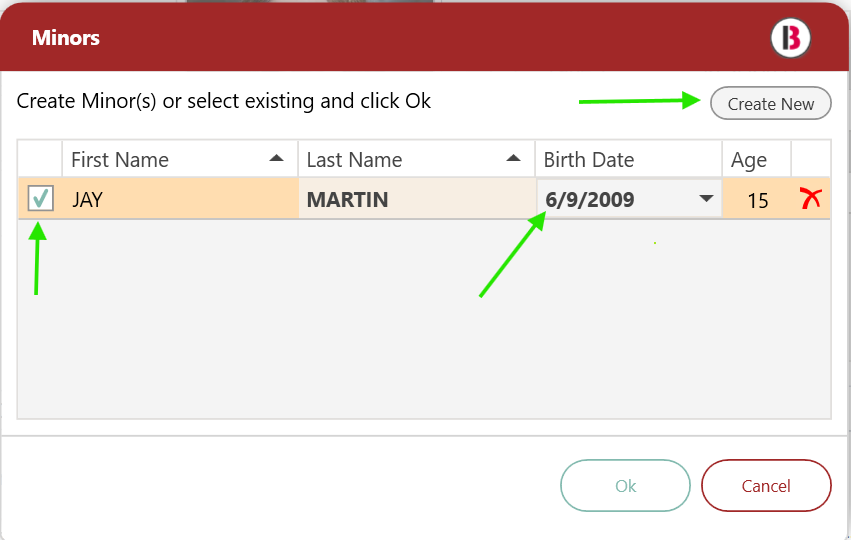851x540 pixels.
Task: Edit the first name cell JAY
Action: (x=180, y=199)
